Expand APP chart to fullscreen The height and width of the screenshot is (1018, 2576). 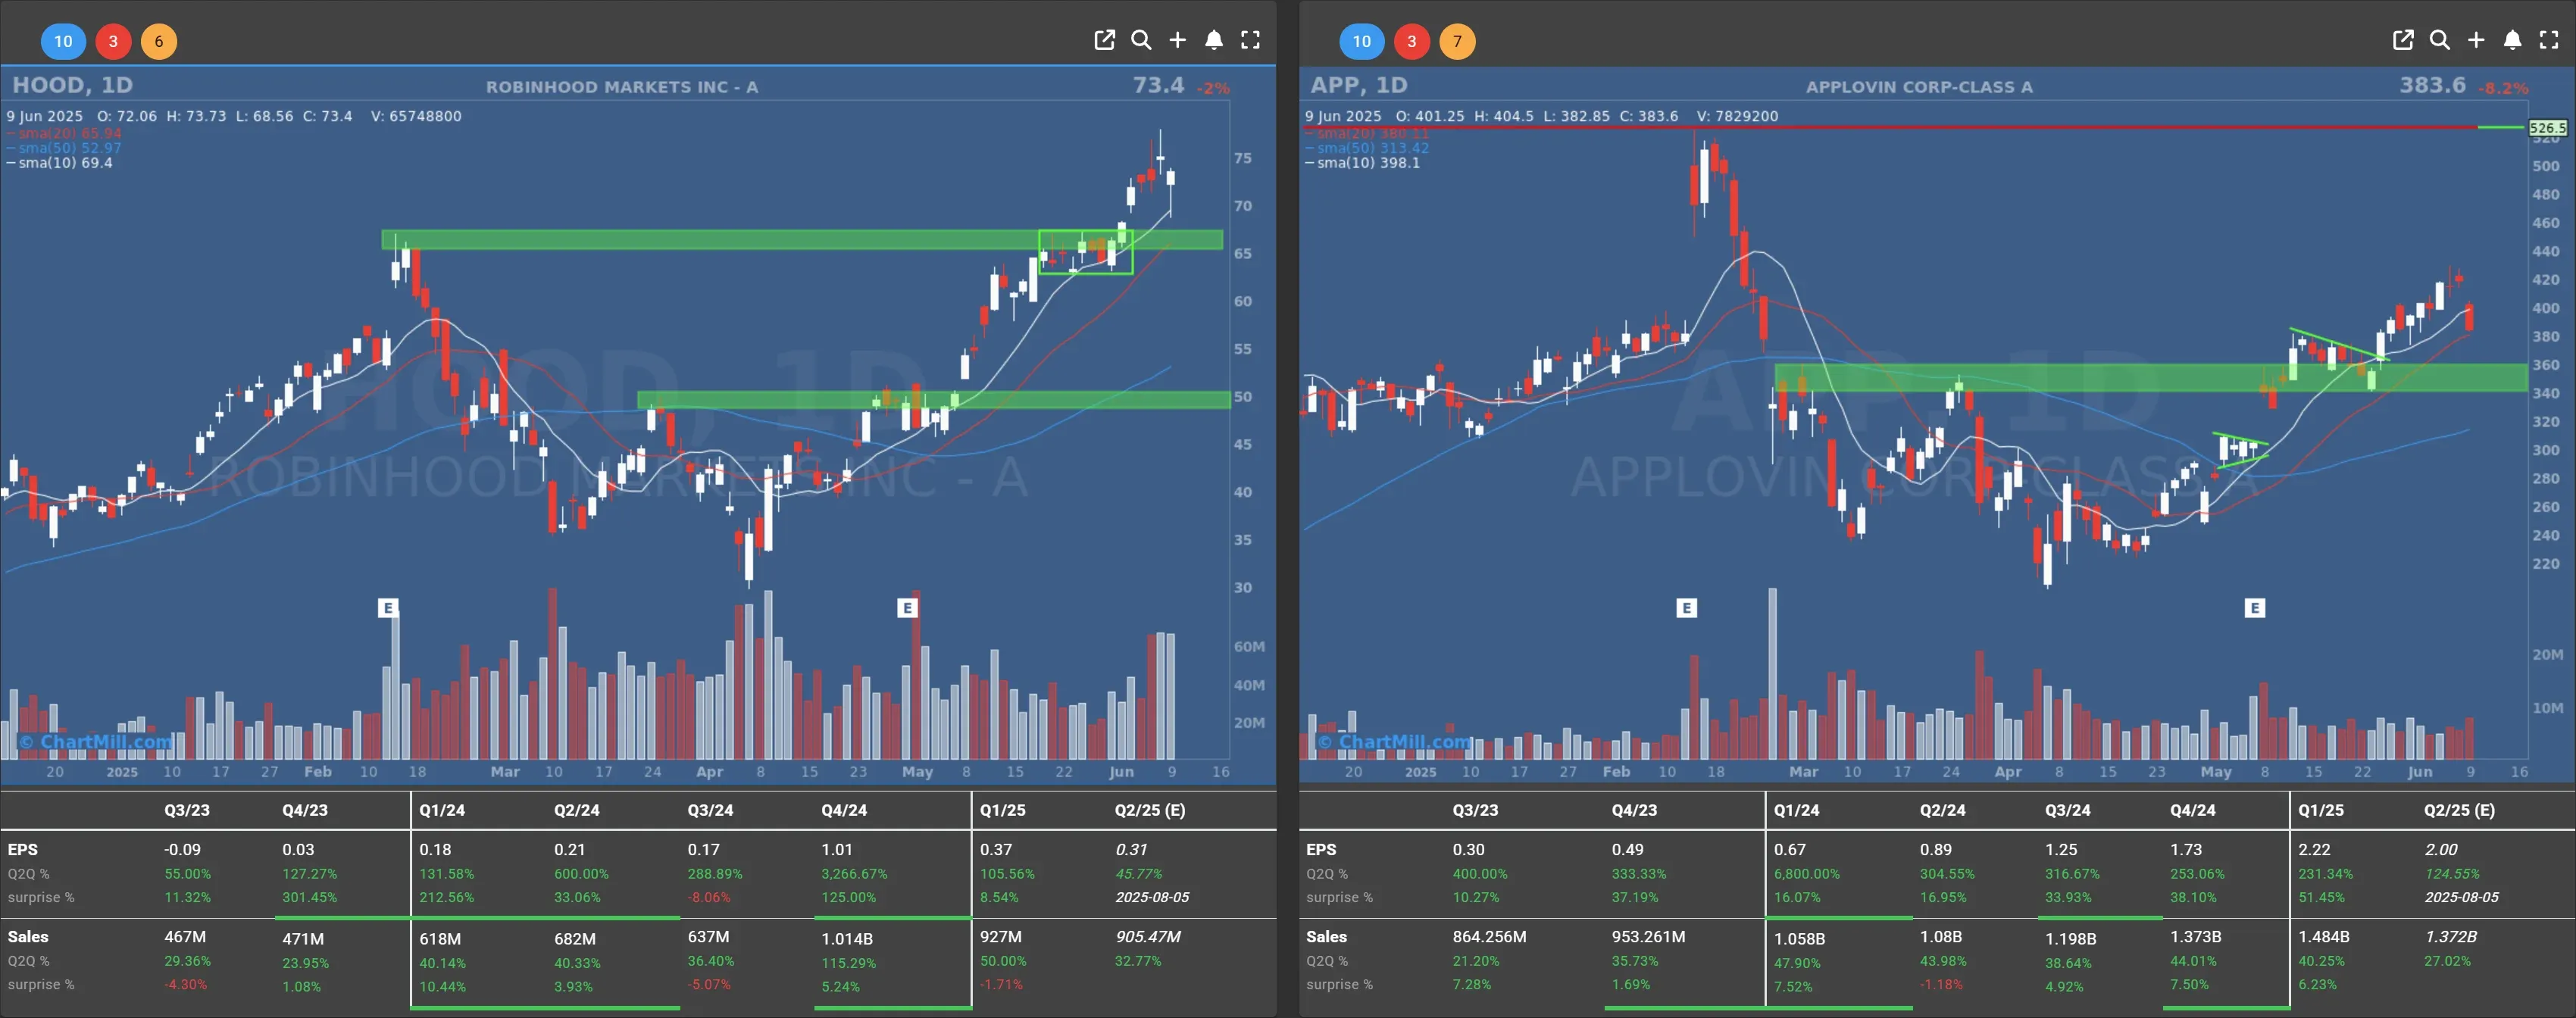2549,40
